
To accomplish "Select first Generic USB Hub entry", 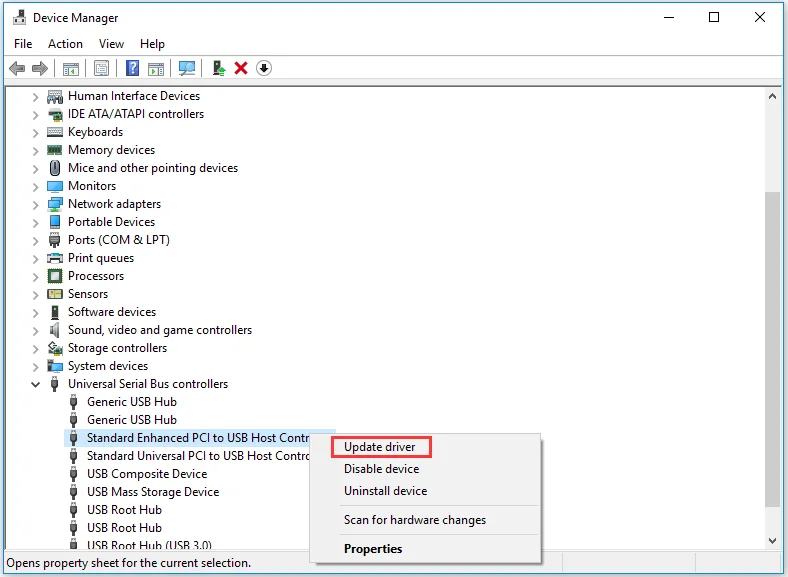I will coord(132,402).
